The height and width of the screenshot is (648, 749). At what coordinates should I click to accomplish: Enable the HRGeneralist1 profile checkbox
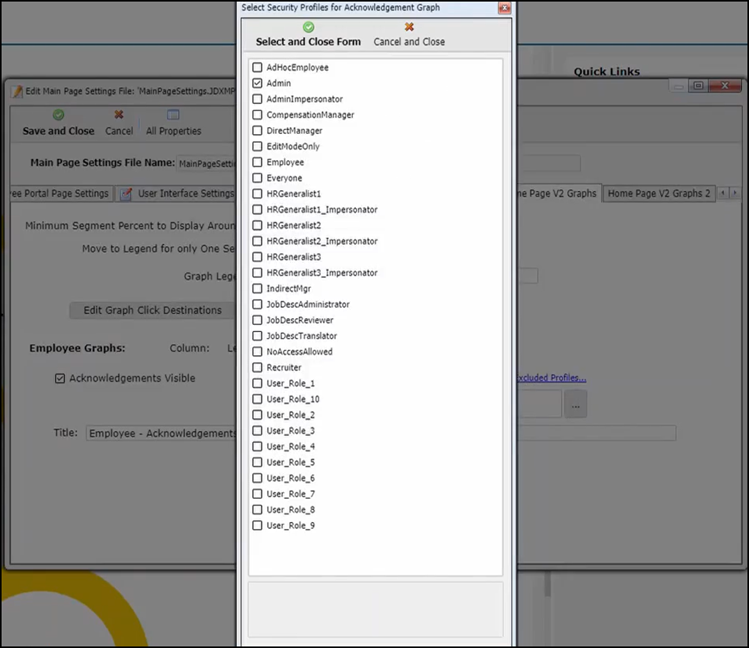(258, 194)
